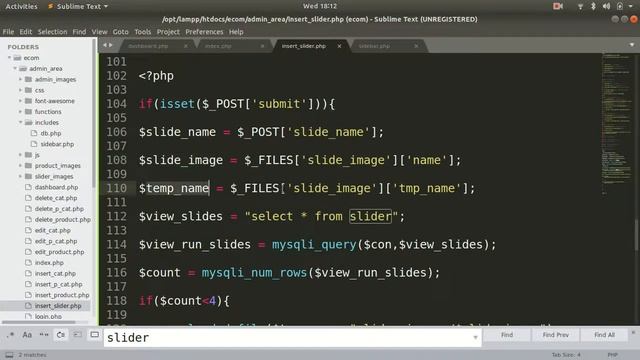This screenshot has width=640, height=360.
Task: Open insert_product.php in sidebar
Action: 62,295
